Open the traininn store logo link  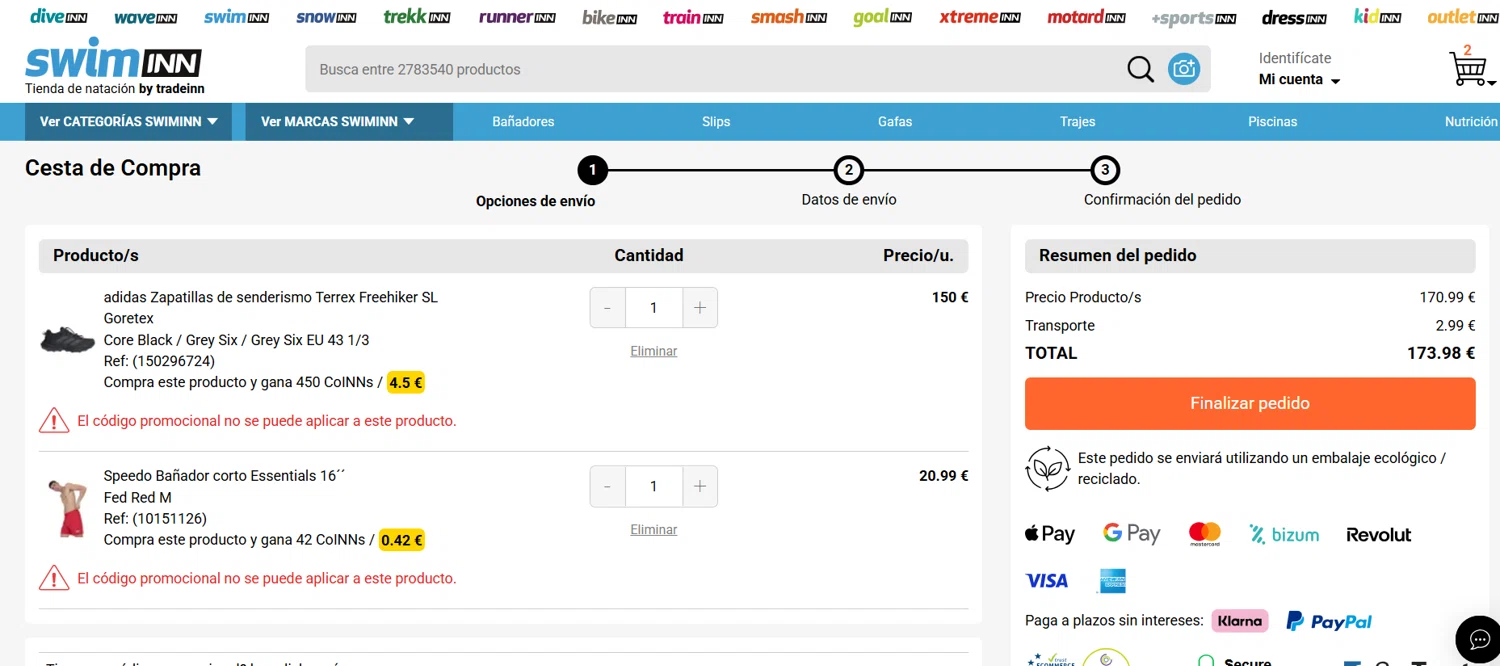pos(693,17)
